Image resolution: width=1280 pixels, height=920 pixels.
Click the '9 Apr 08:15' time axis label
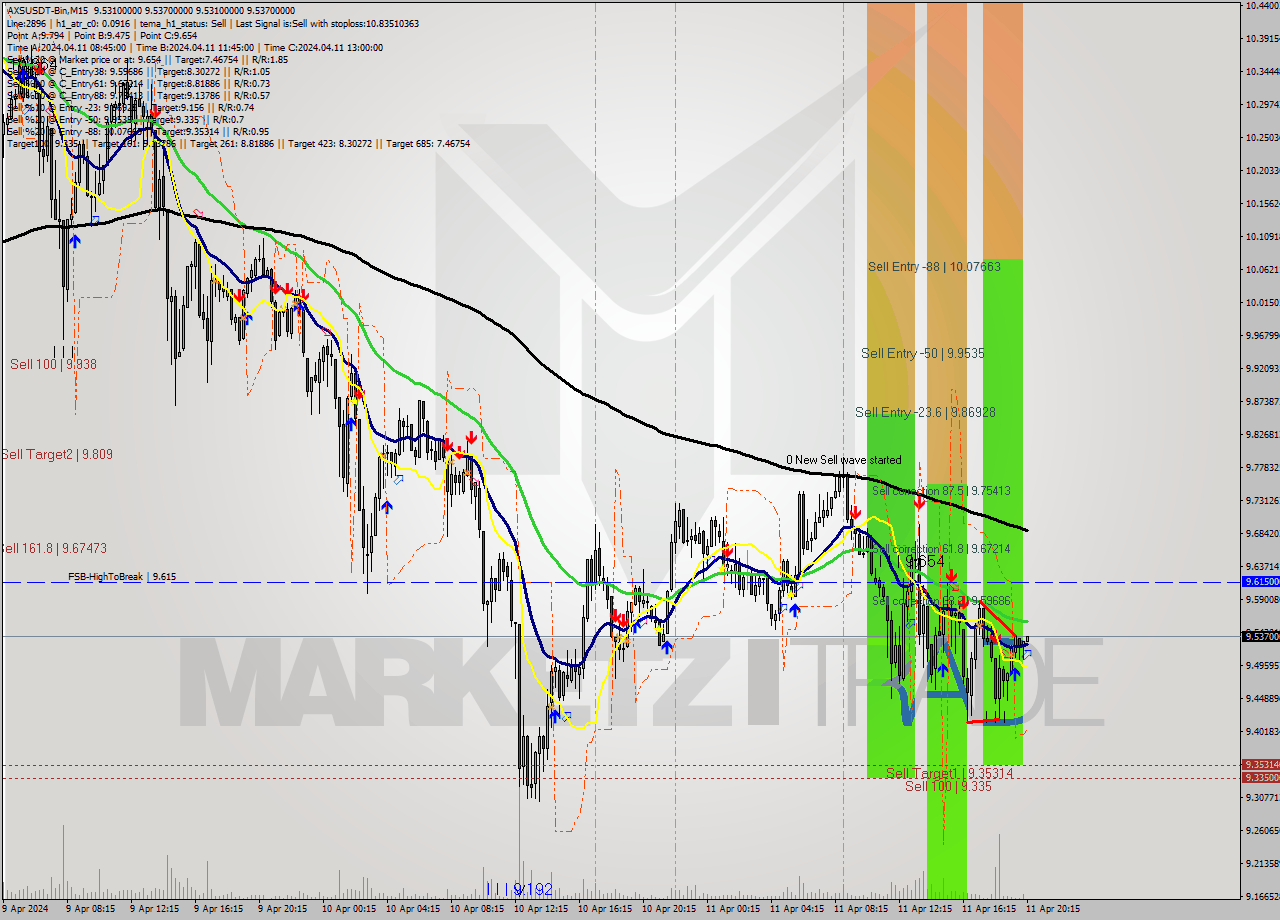click(89, 909)
